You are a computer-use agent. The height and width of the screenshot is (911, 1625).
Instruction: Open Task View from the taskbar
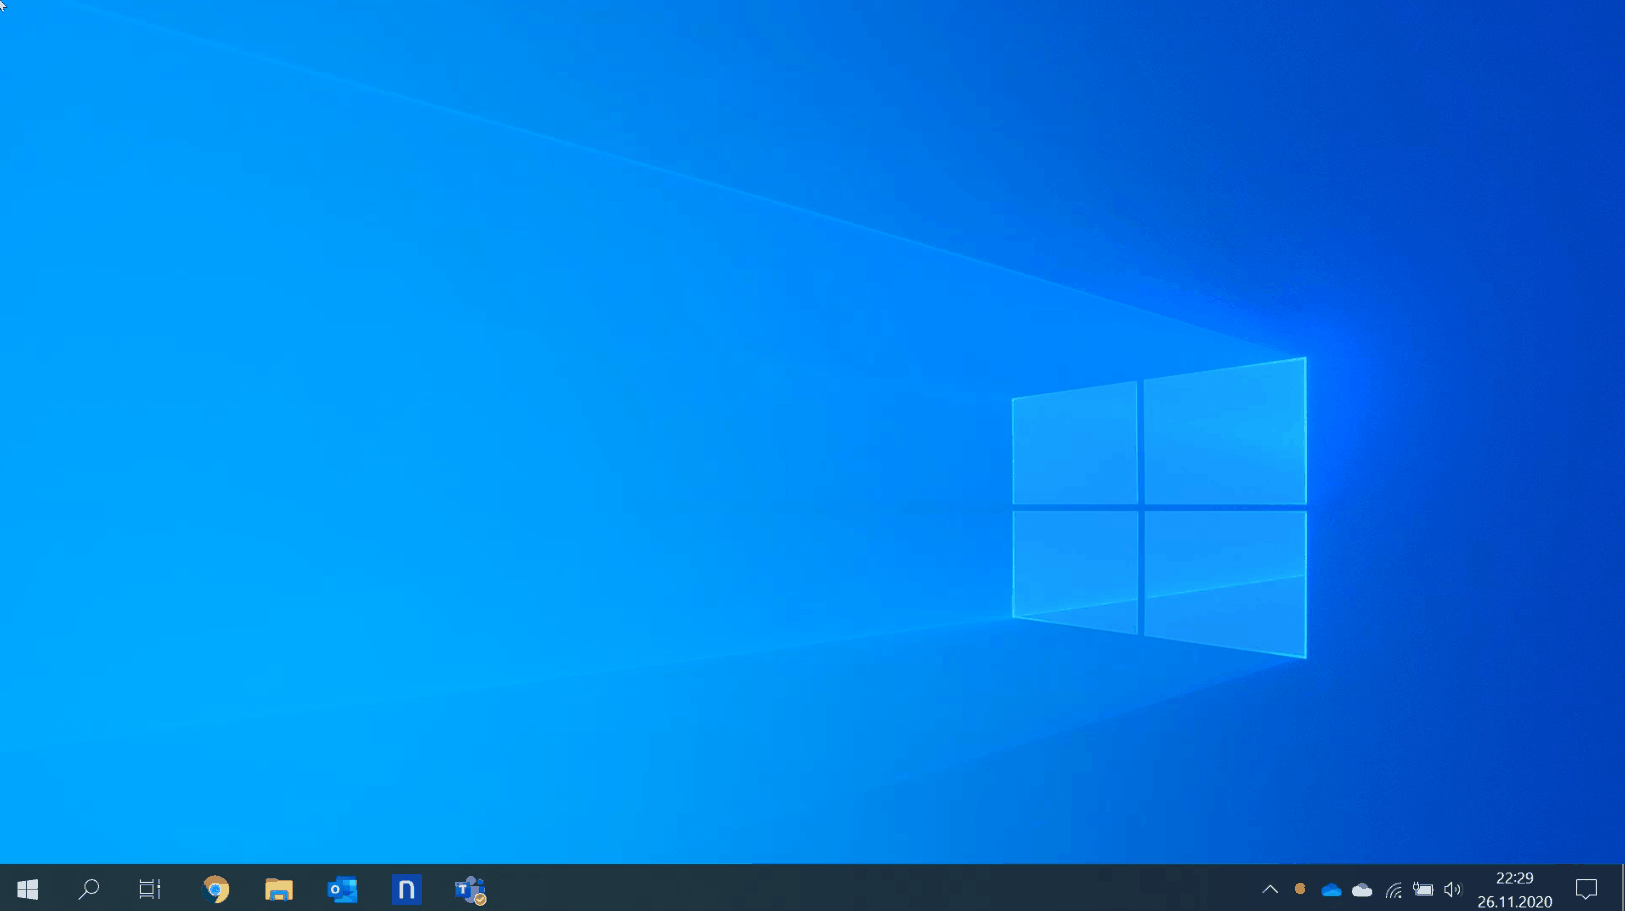(x=149, y=889)
